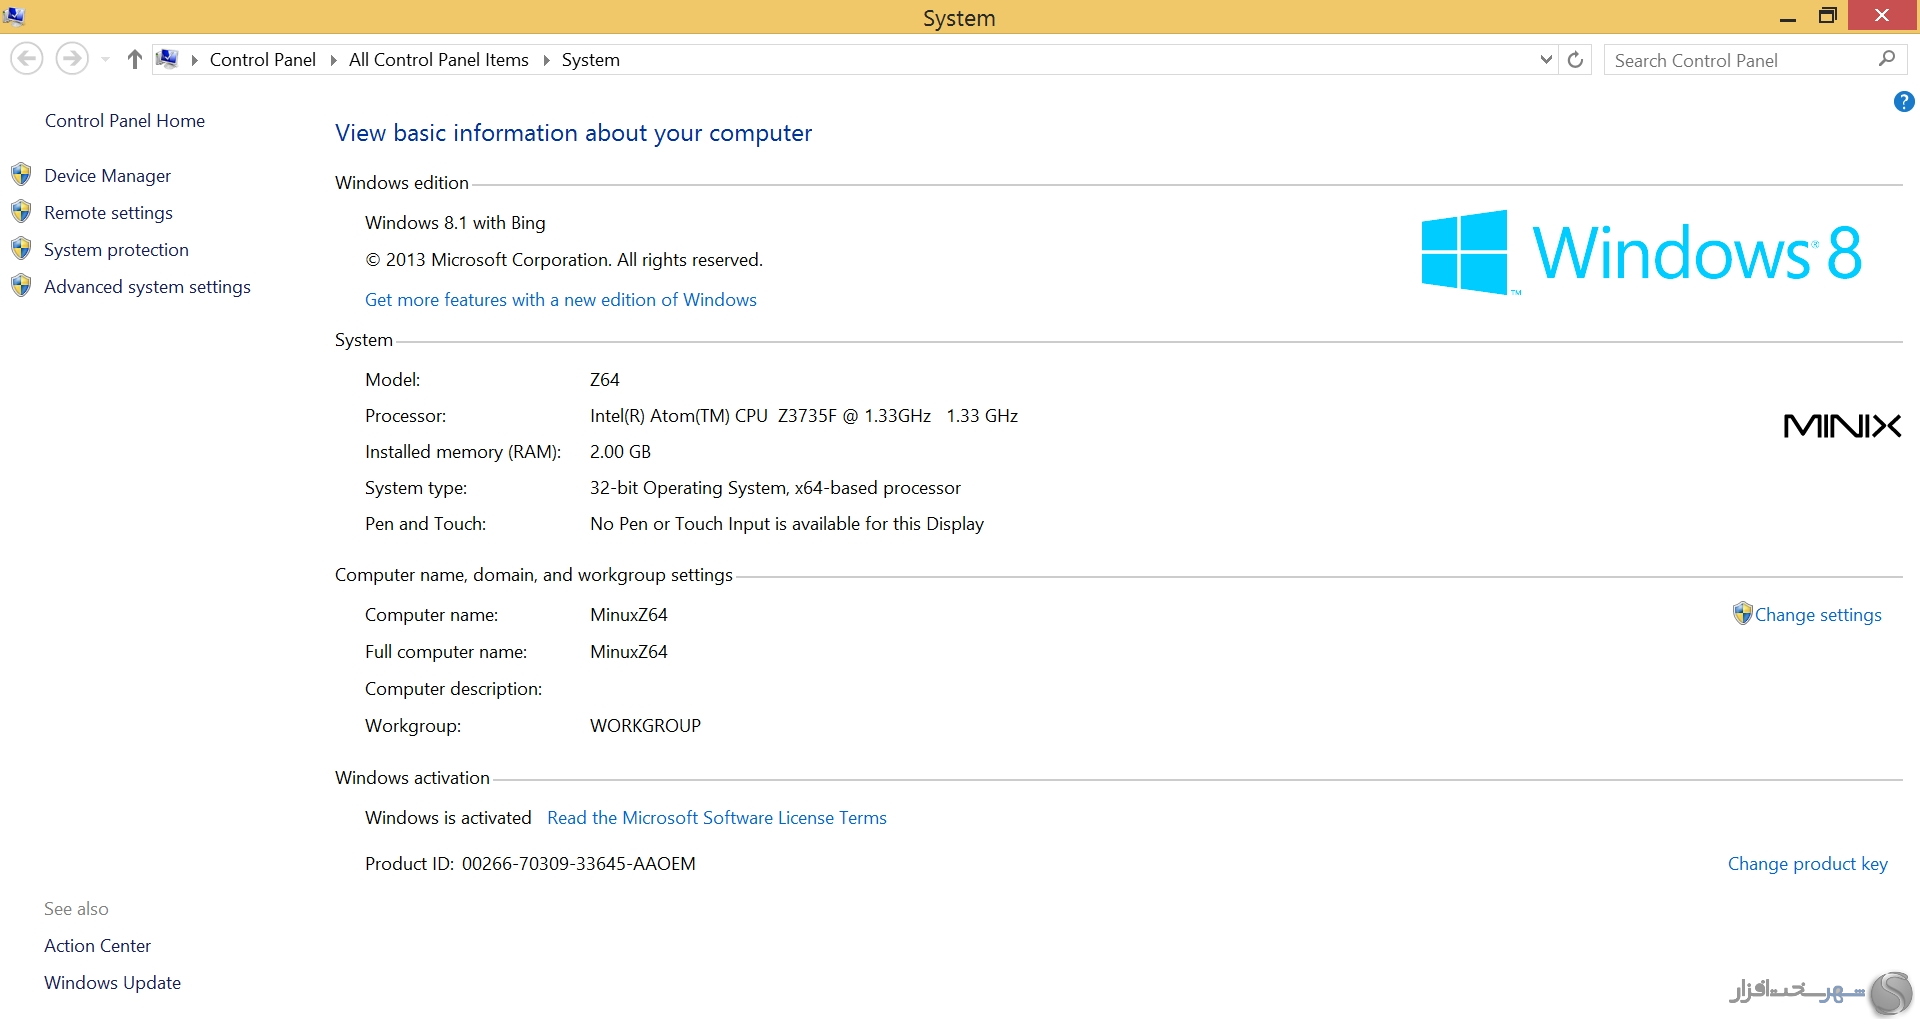Click the Forward navigation arrow
This screenshot has height=1024, width=1920.
click(71, 59)
